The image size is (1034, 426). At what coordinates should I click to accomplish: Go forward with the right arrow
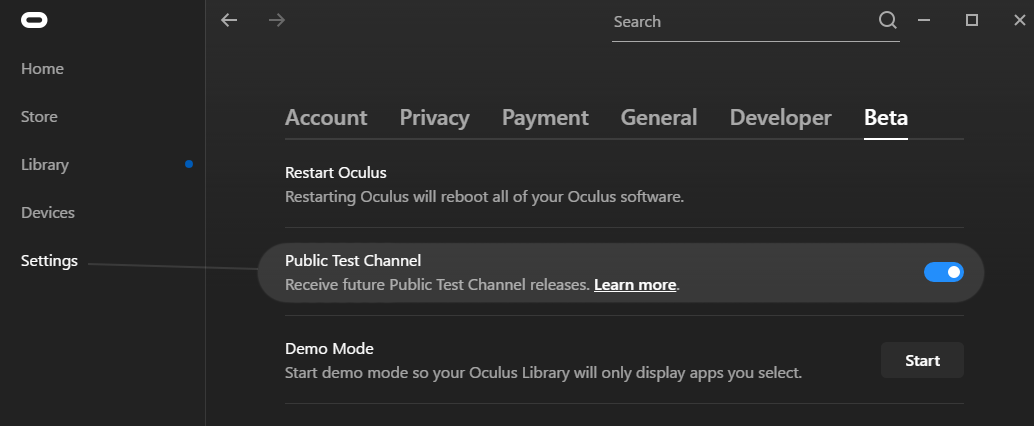pyautogui.click(x=277, y=20)
